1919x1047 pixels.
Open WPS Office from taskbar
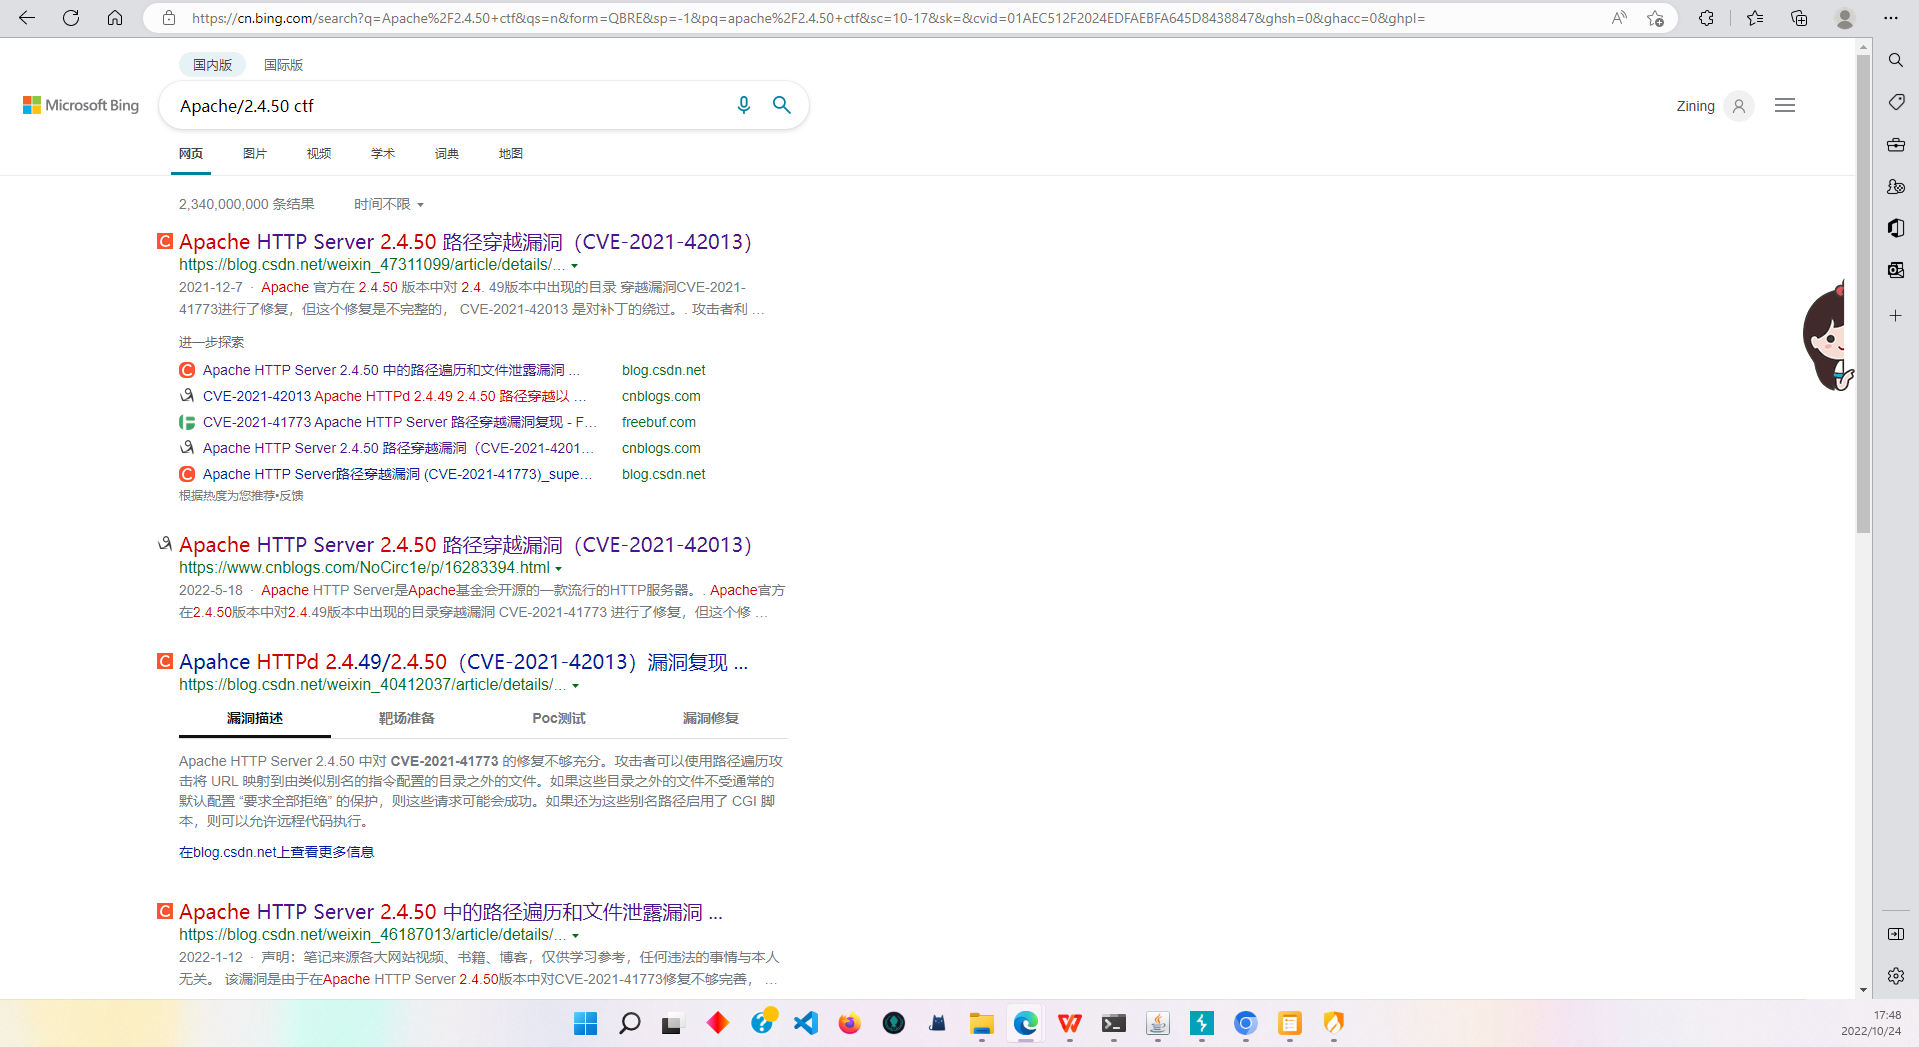click(x=1070, y=1023)
